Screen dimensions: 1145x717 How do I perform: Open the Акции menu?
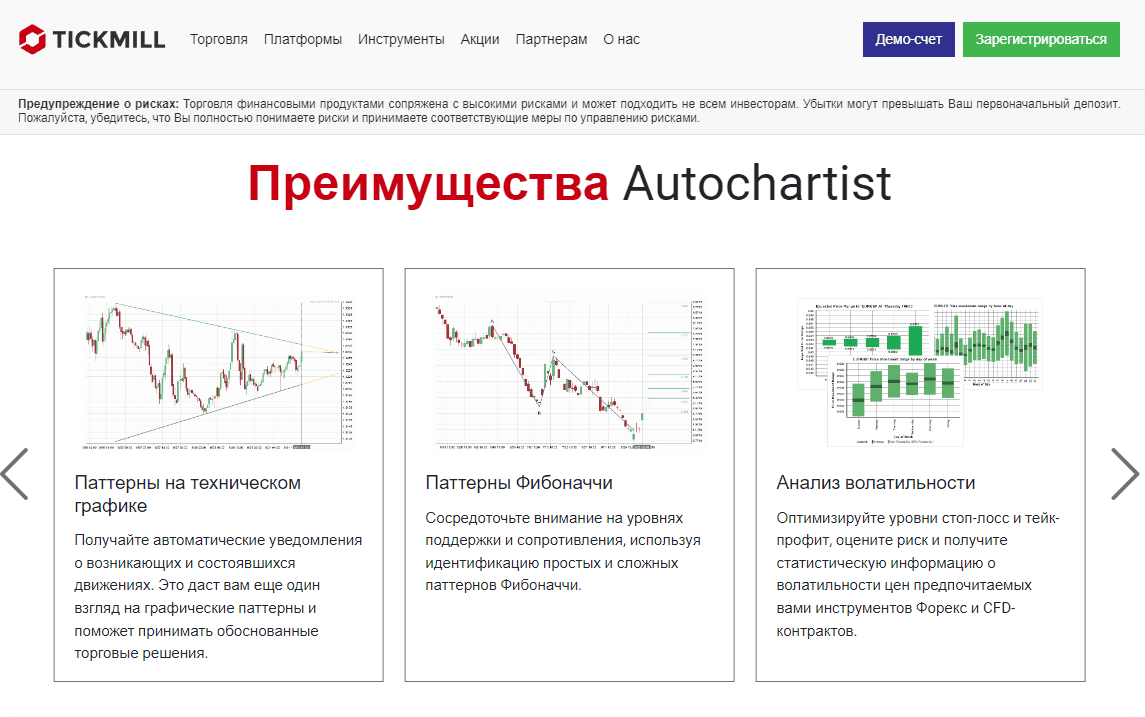coord(480,39)
